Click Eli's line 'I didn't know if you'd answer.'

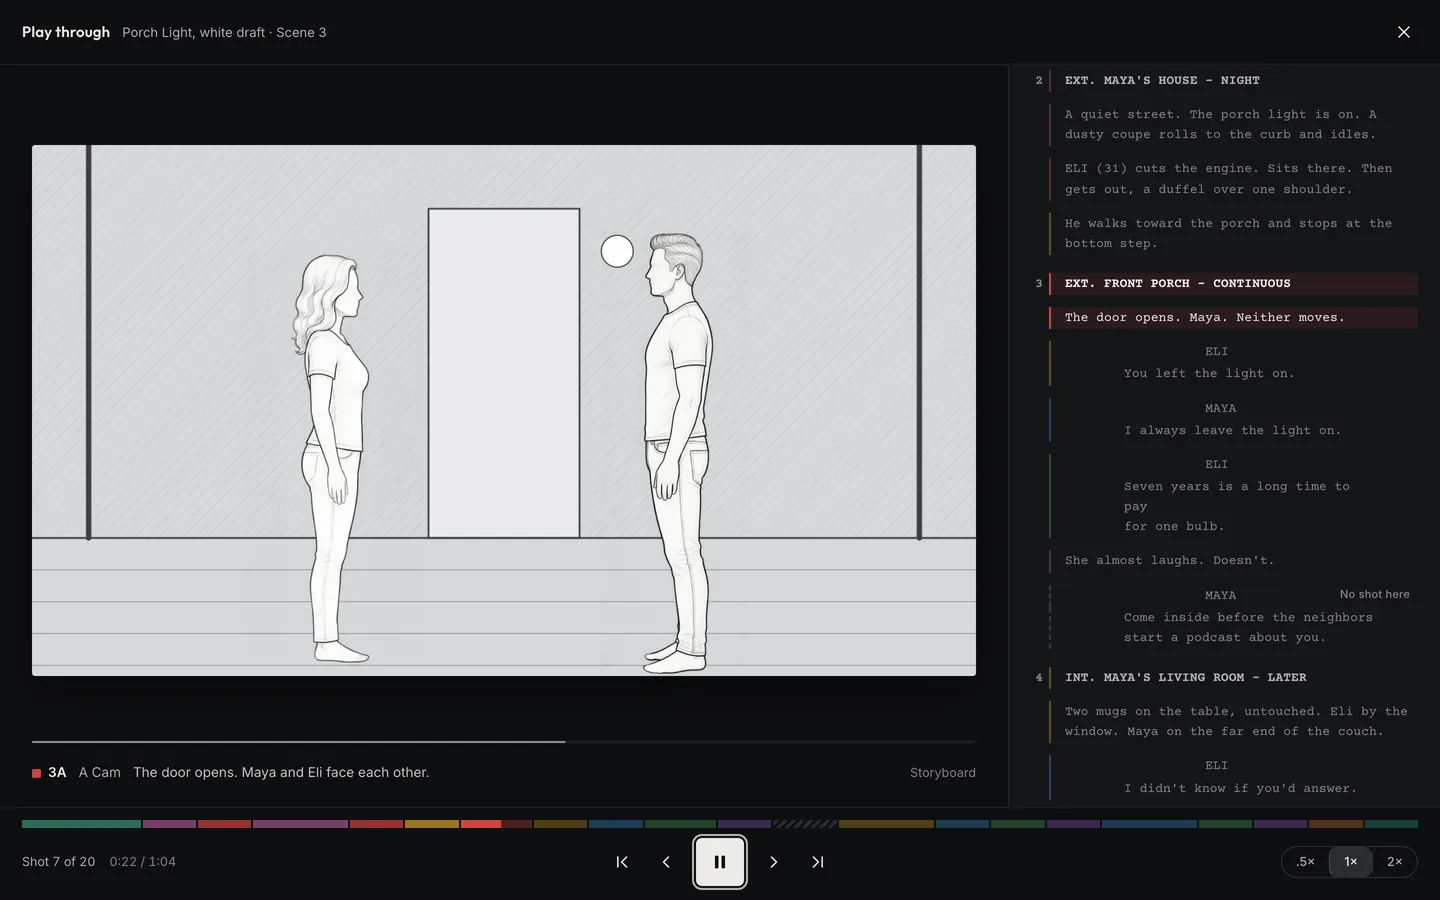pos(1233,778)
